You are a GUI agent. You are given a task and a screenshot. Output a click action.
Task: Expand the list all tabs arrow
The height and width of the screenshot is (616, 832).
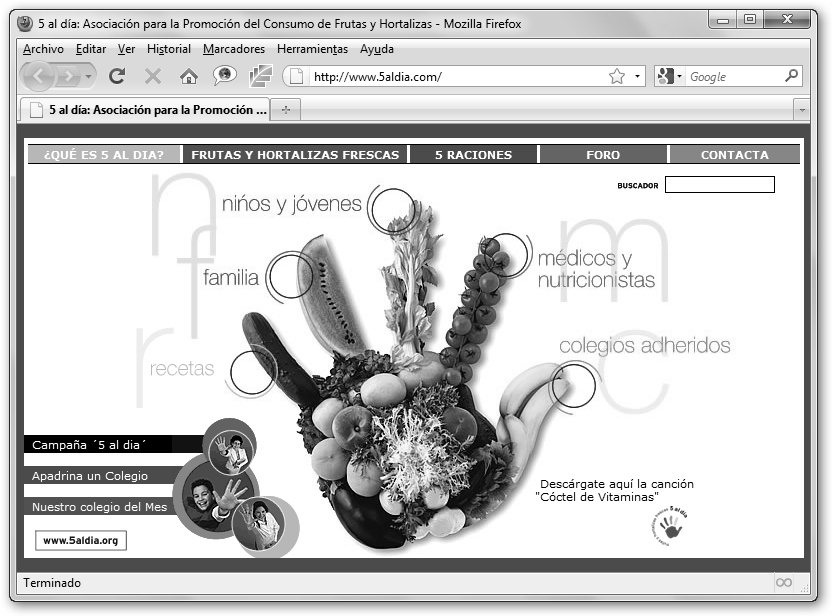tap(801, 110)
